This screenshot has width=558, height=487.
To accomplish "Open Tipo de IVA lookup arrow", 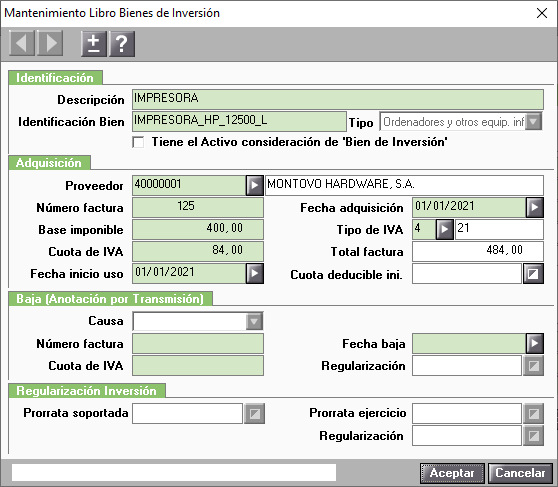I will [x=444, y=229].
